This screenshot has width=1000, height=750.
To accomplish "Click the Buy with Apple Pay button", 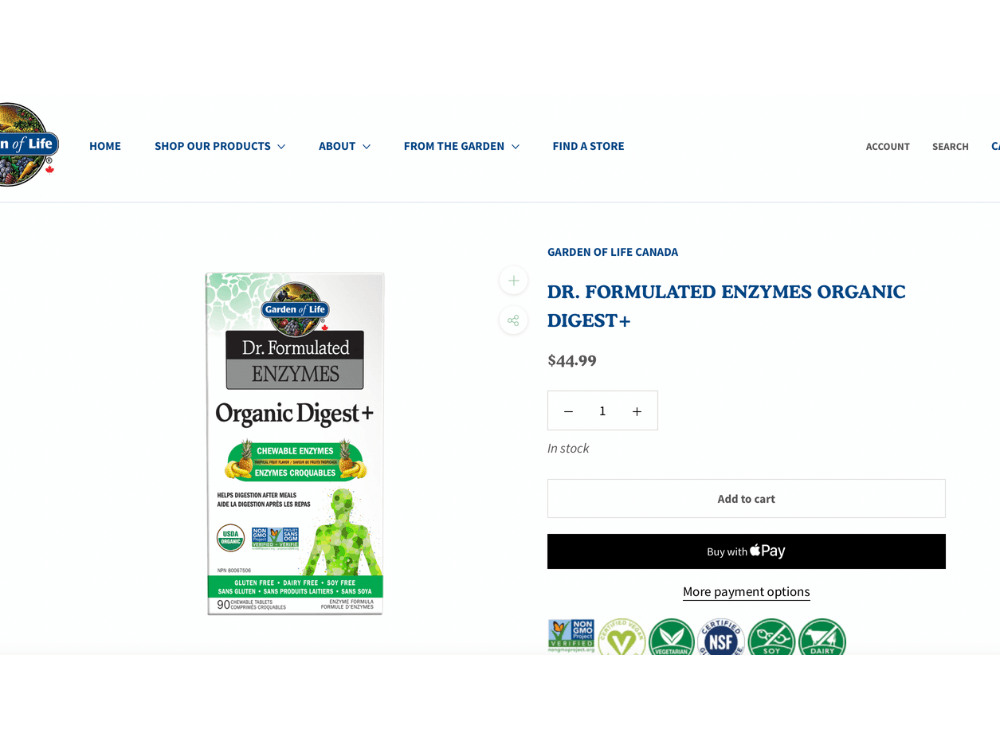I will click(x=746, y=551).
